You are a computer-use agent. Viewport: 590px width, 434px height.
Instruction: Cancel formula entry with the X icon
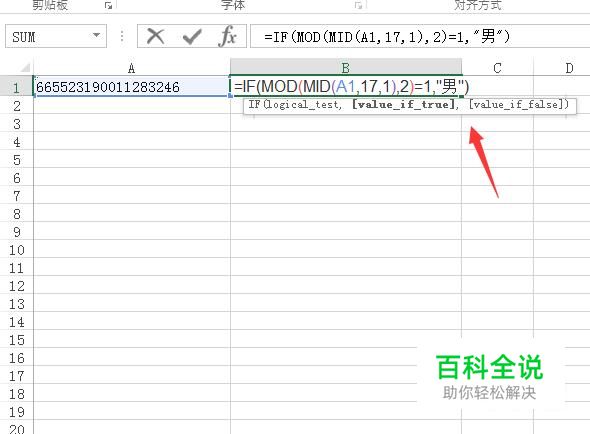click(x=155, y=37)
